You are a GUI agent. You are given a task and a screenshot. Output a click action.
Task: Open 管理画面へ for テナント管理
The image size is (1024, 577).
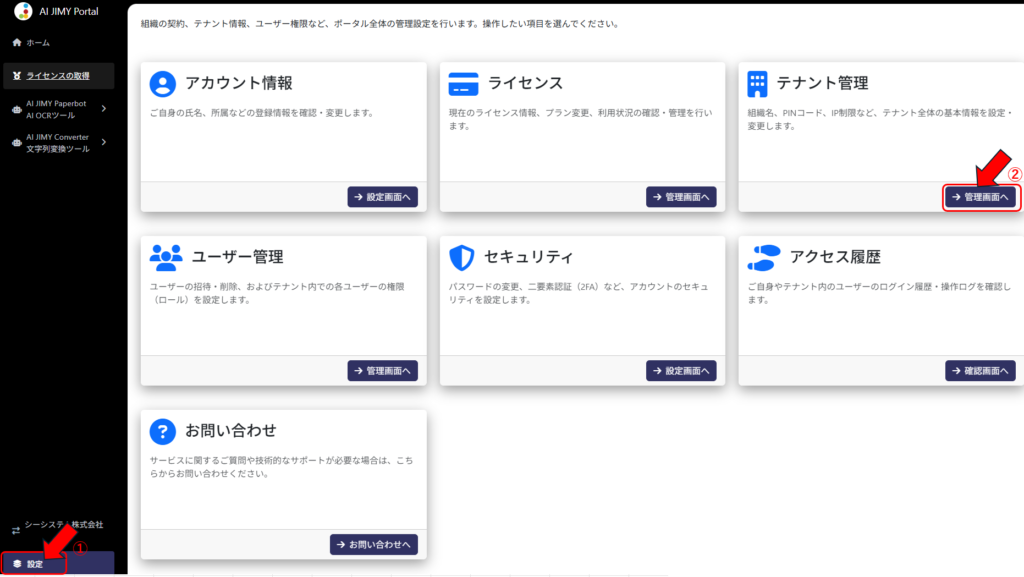[x=980, y=197]
